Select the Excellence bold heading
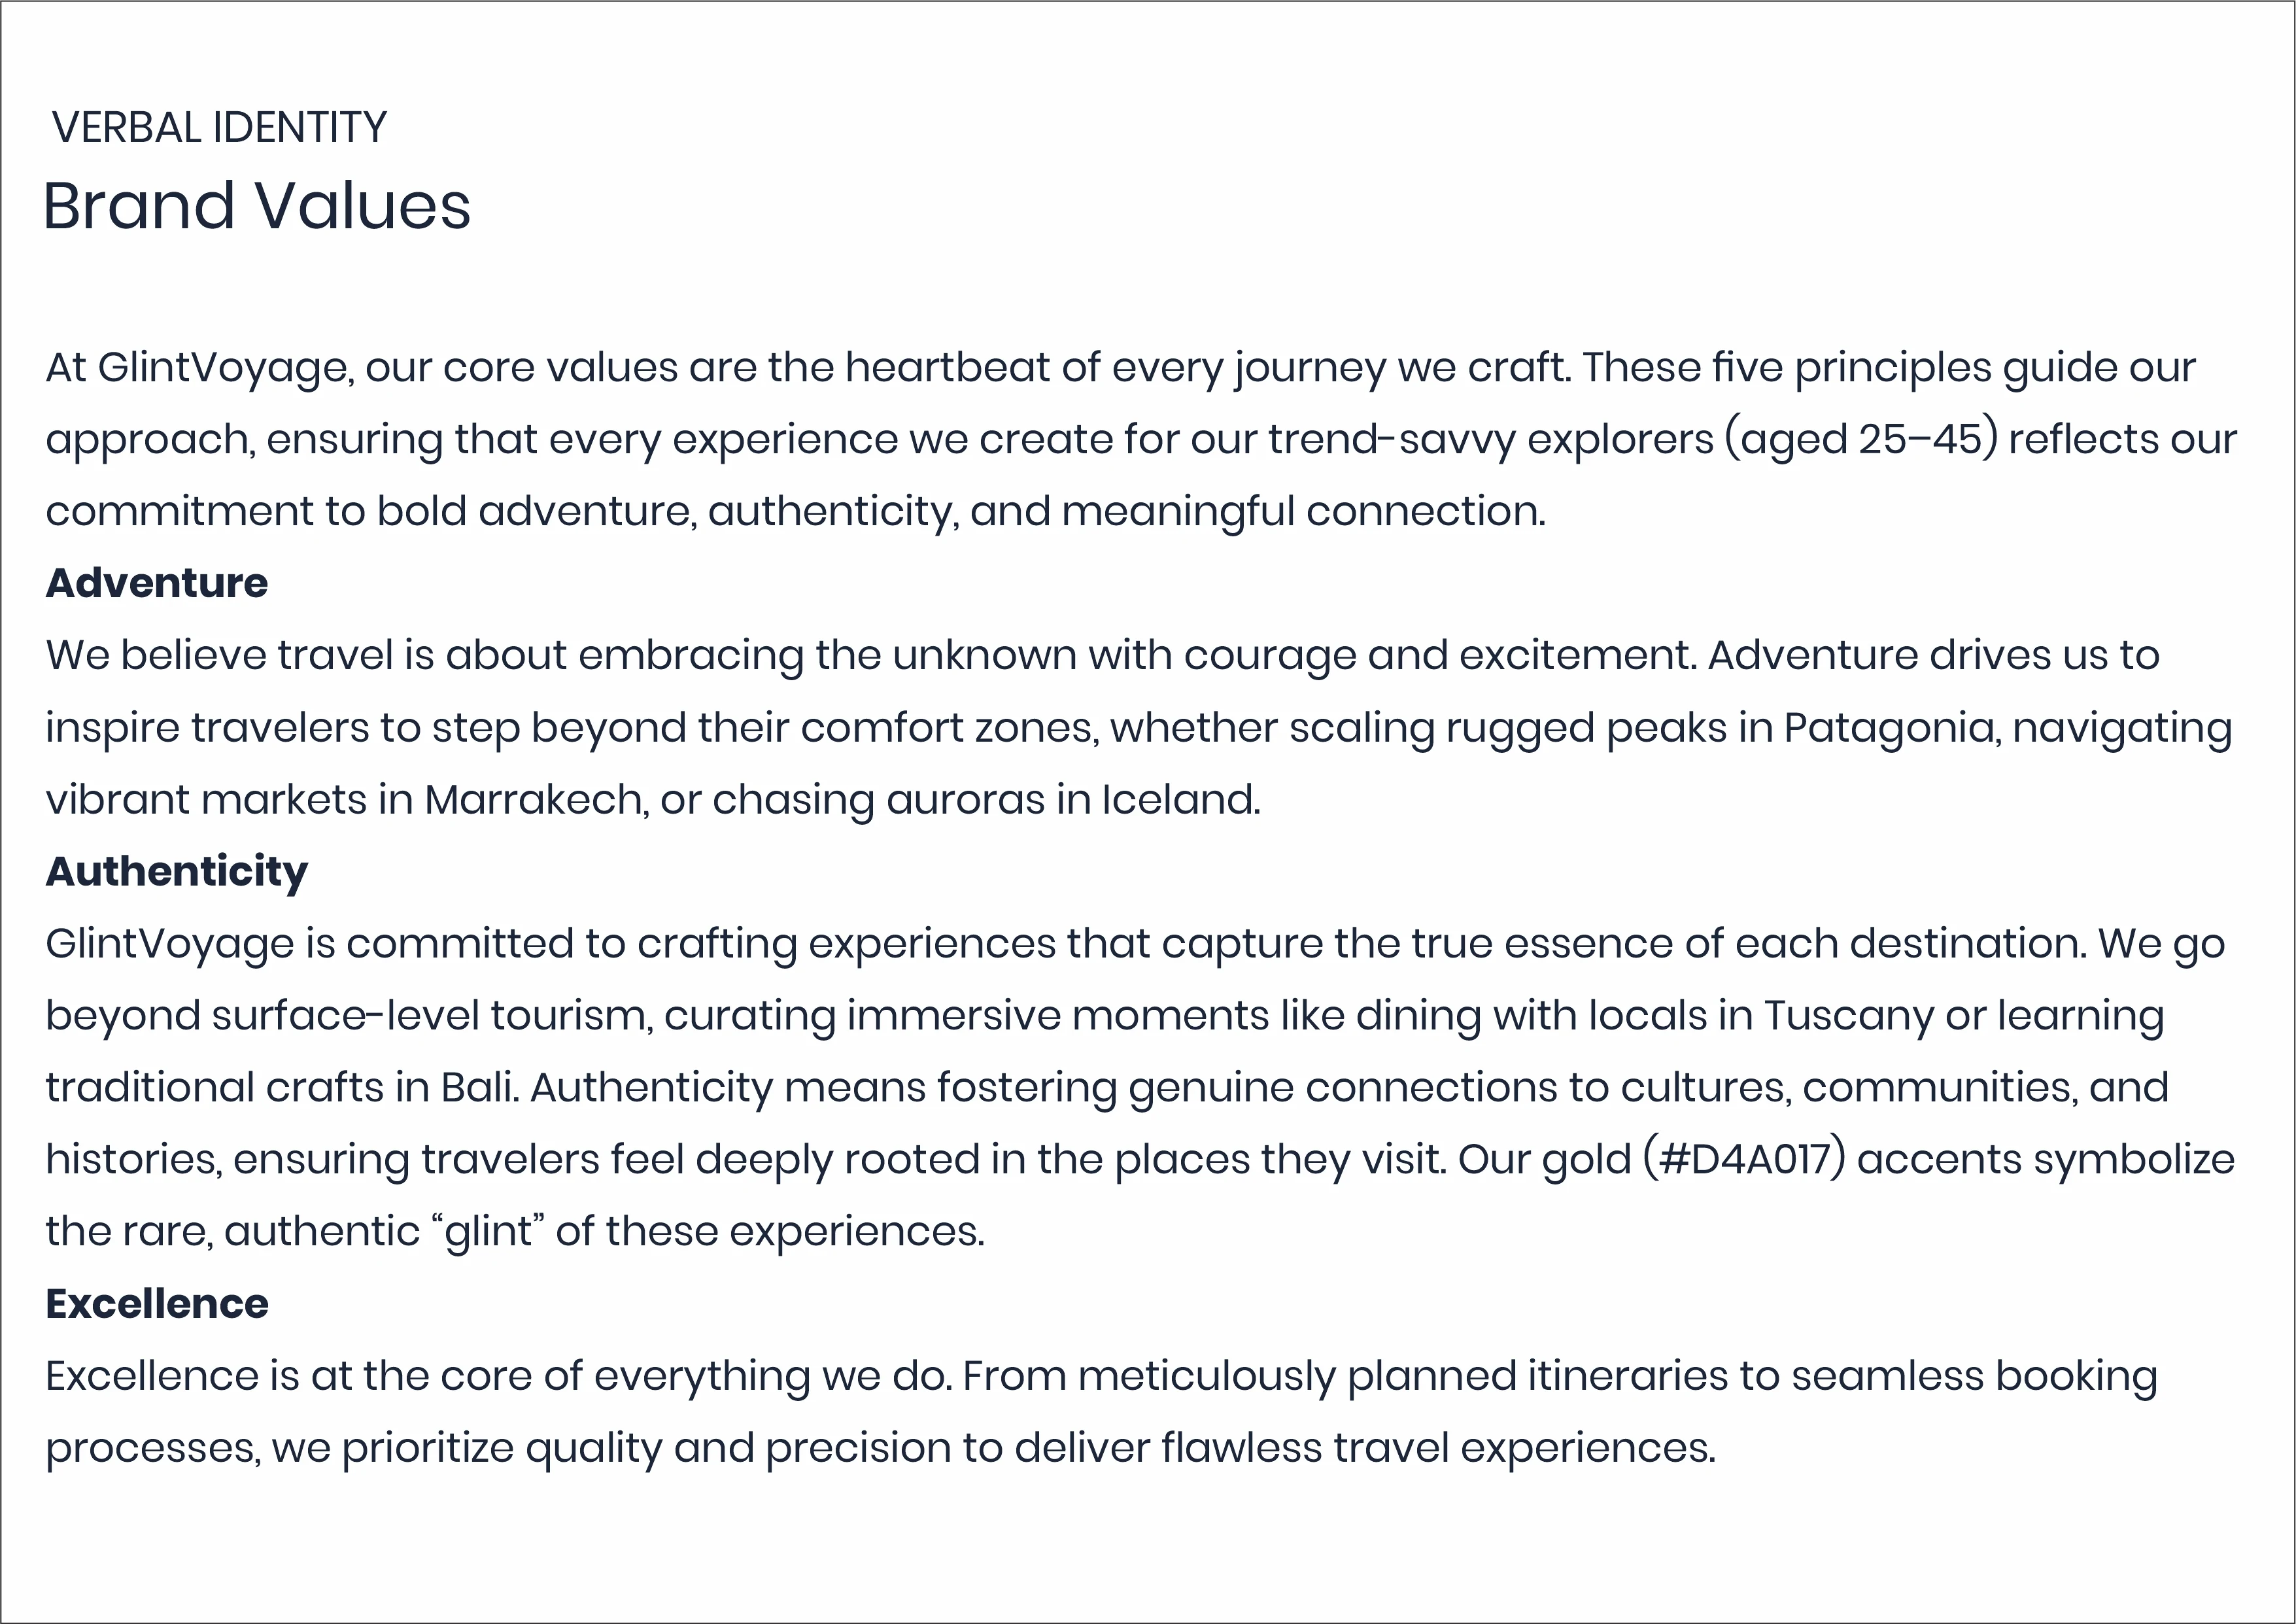2296x1624 pixels. coord(157,1304)
